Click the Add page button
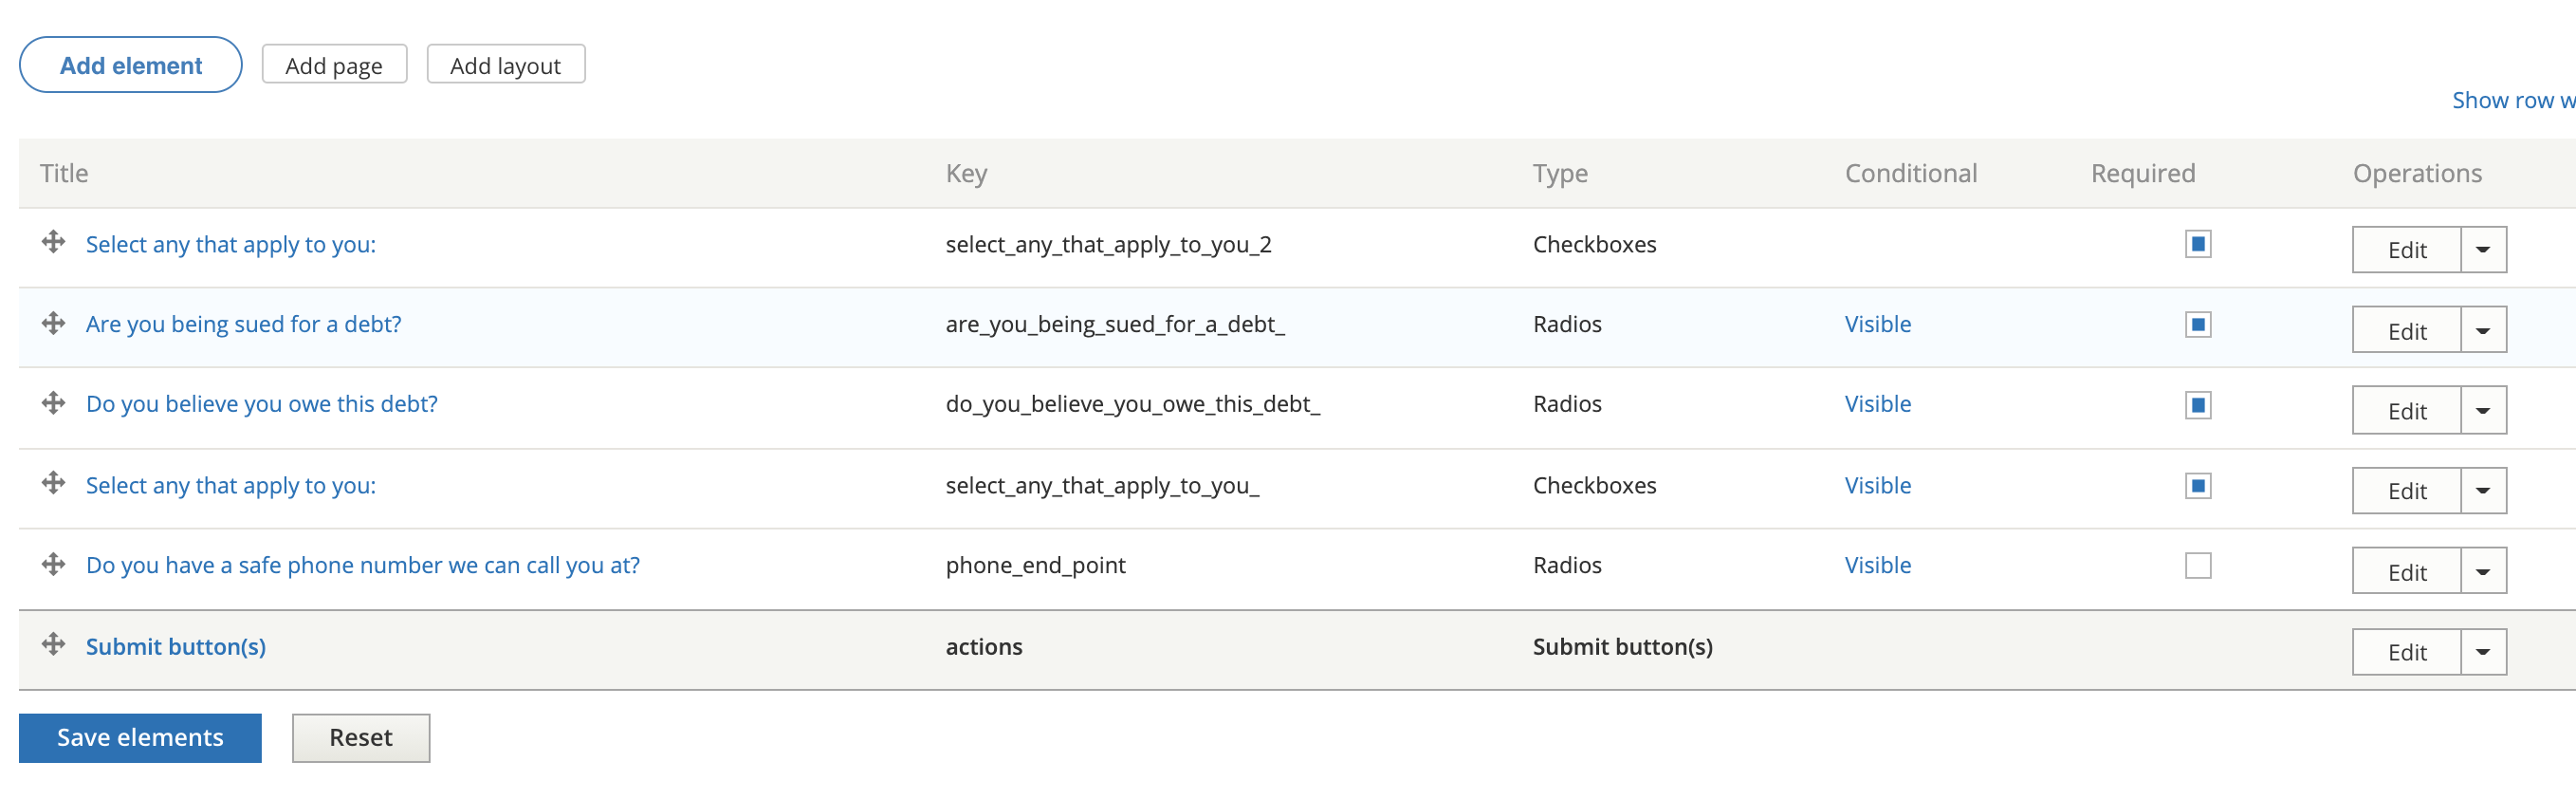The width and height of the screenshot is (2576, 799). [334, 65]
